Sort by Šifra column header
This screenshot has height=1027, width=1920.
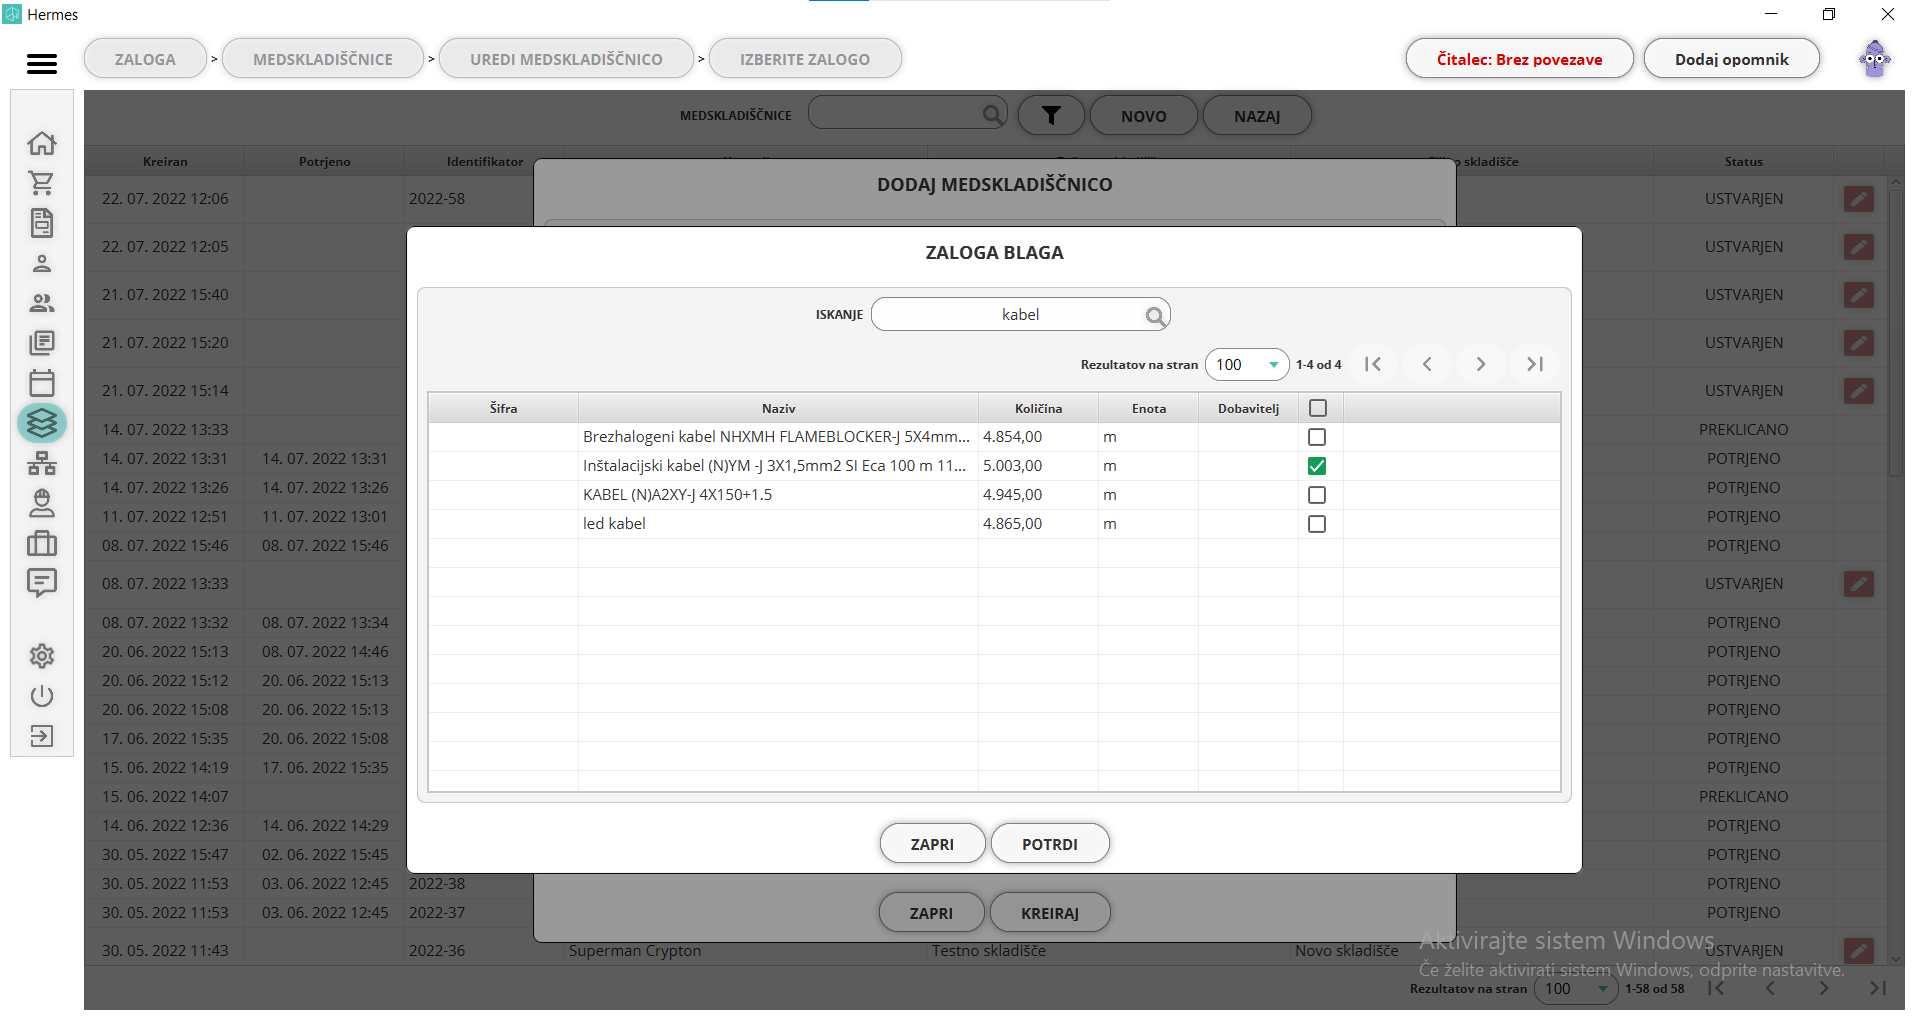coord(503,408)
